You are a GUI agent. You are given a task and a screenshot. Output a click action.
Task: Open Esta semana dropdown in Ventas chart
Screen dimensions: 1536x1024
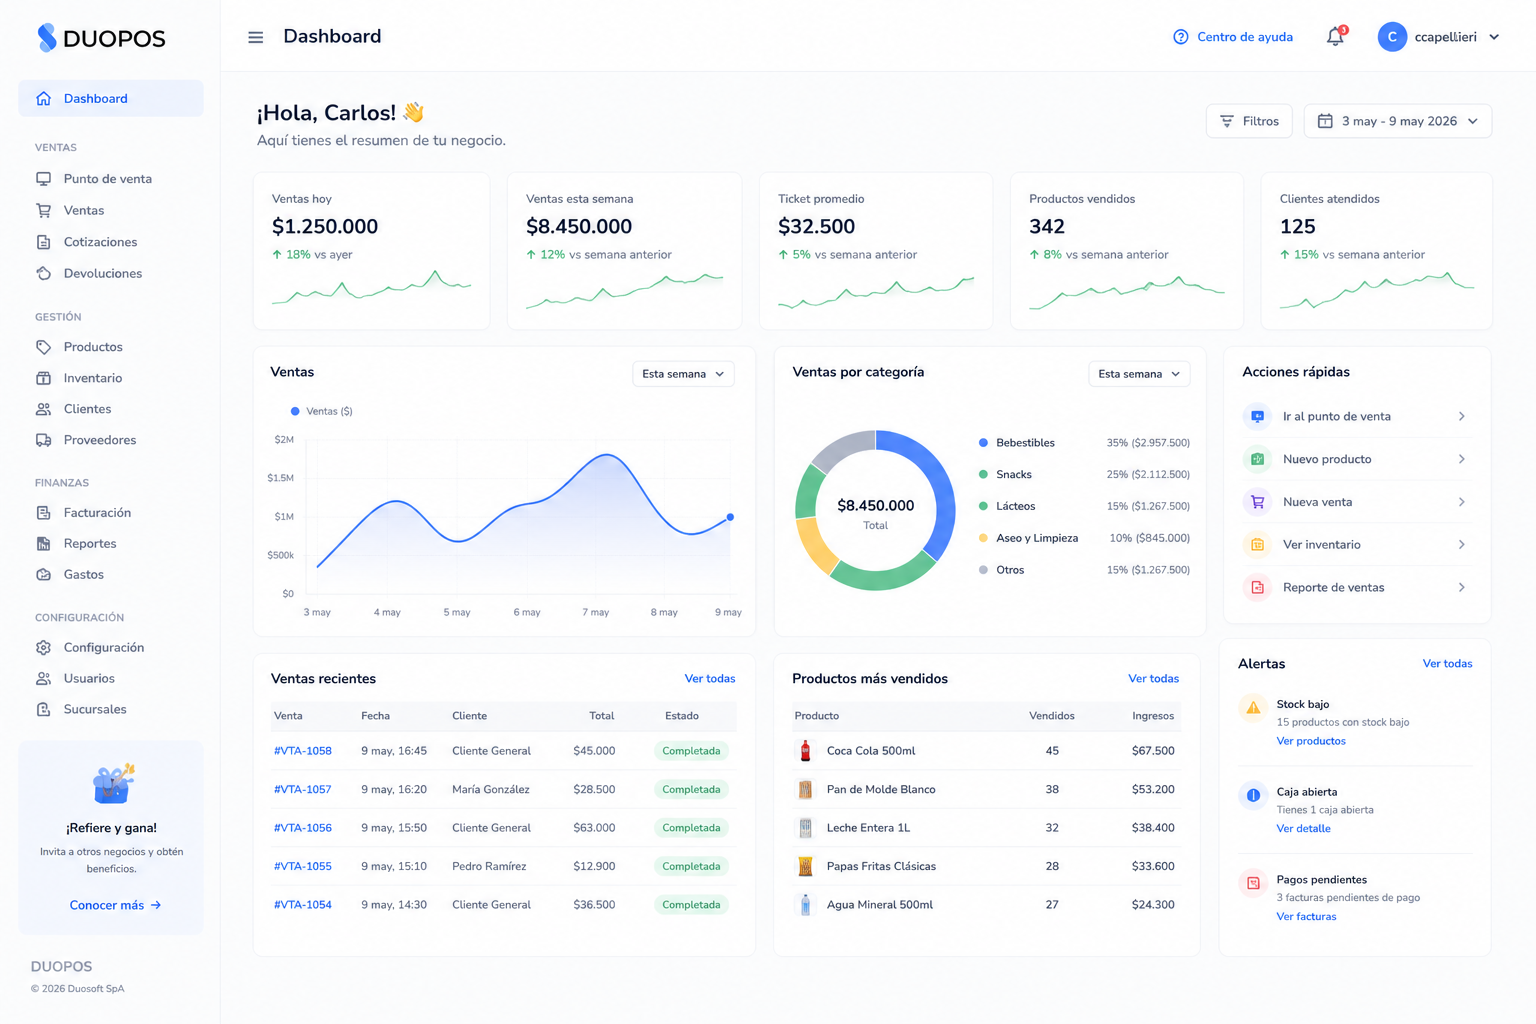pos(683,374)
